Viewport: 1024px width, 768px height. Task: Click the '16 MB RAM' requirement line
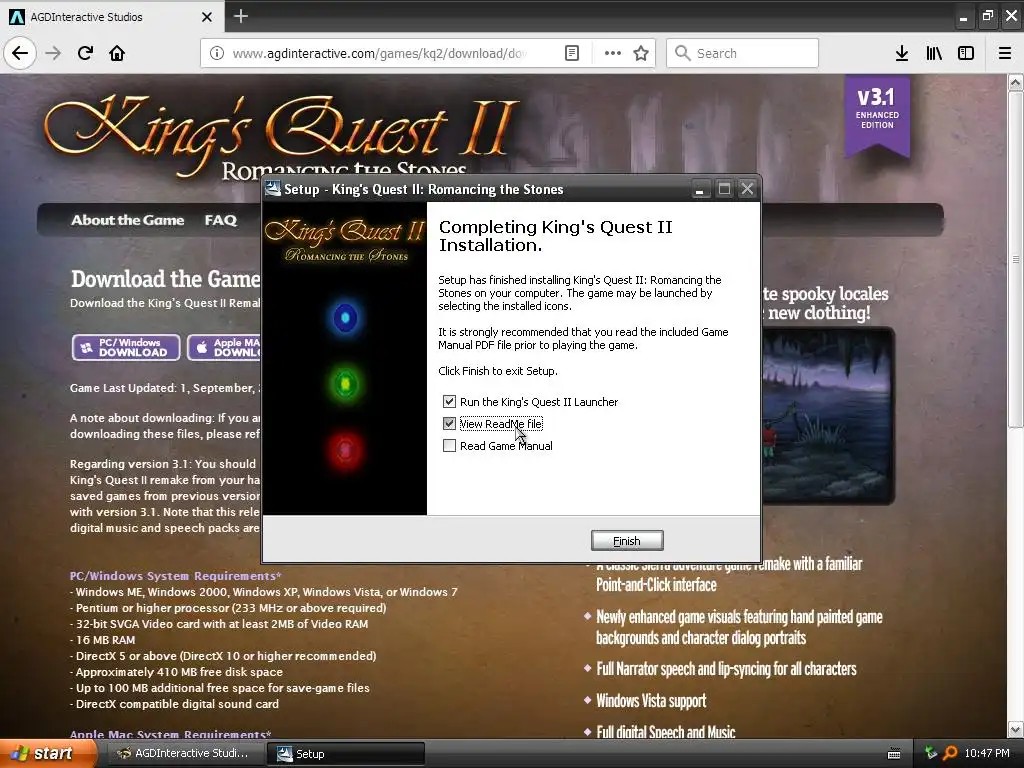pyautogui.click(x=103, y=640)
